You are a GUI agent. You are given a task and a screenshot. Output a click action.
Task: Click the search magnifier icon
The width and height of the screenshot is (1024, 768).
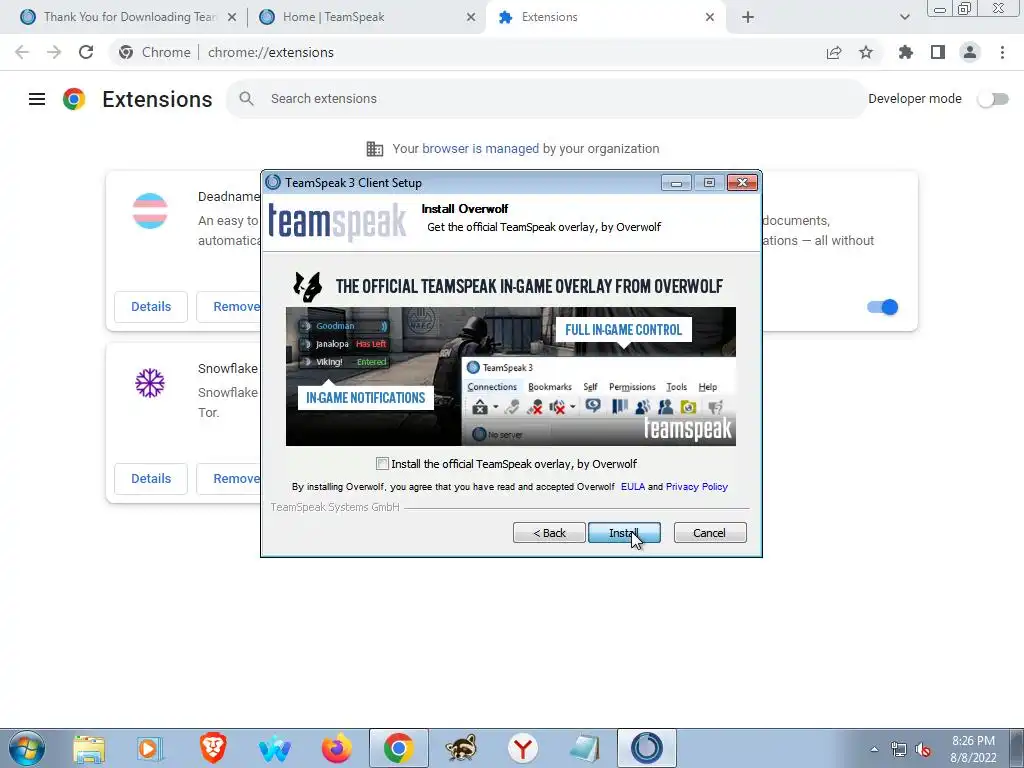click(246, 99)
